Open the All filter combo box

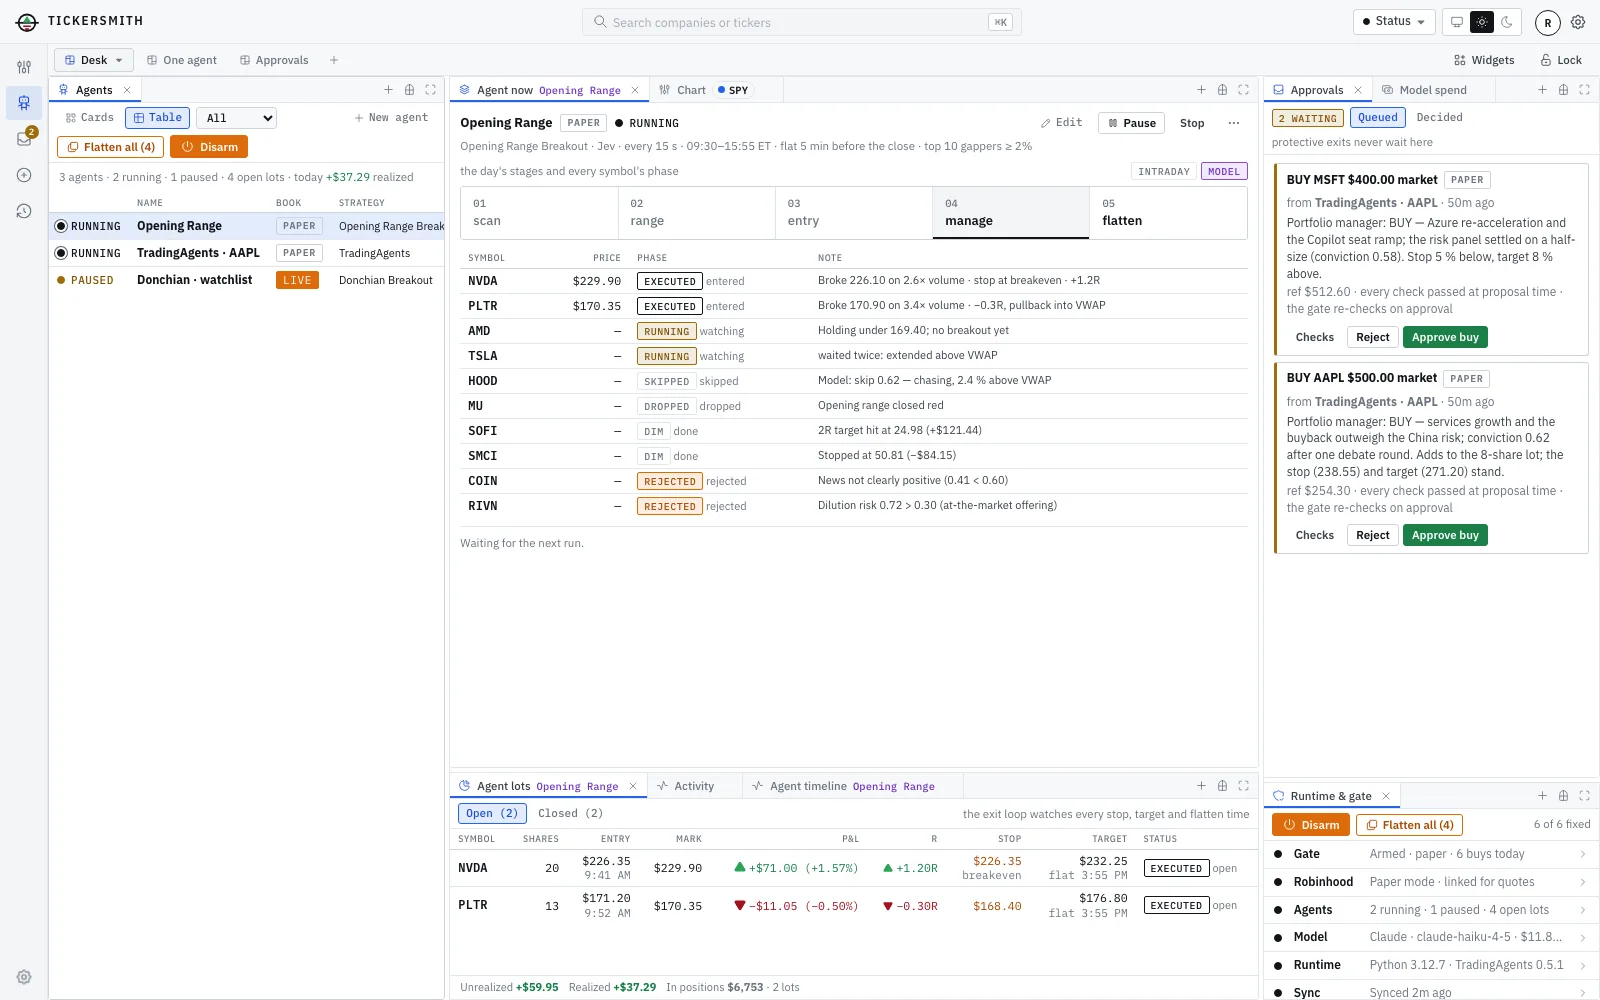tap(236, 118)
